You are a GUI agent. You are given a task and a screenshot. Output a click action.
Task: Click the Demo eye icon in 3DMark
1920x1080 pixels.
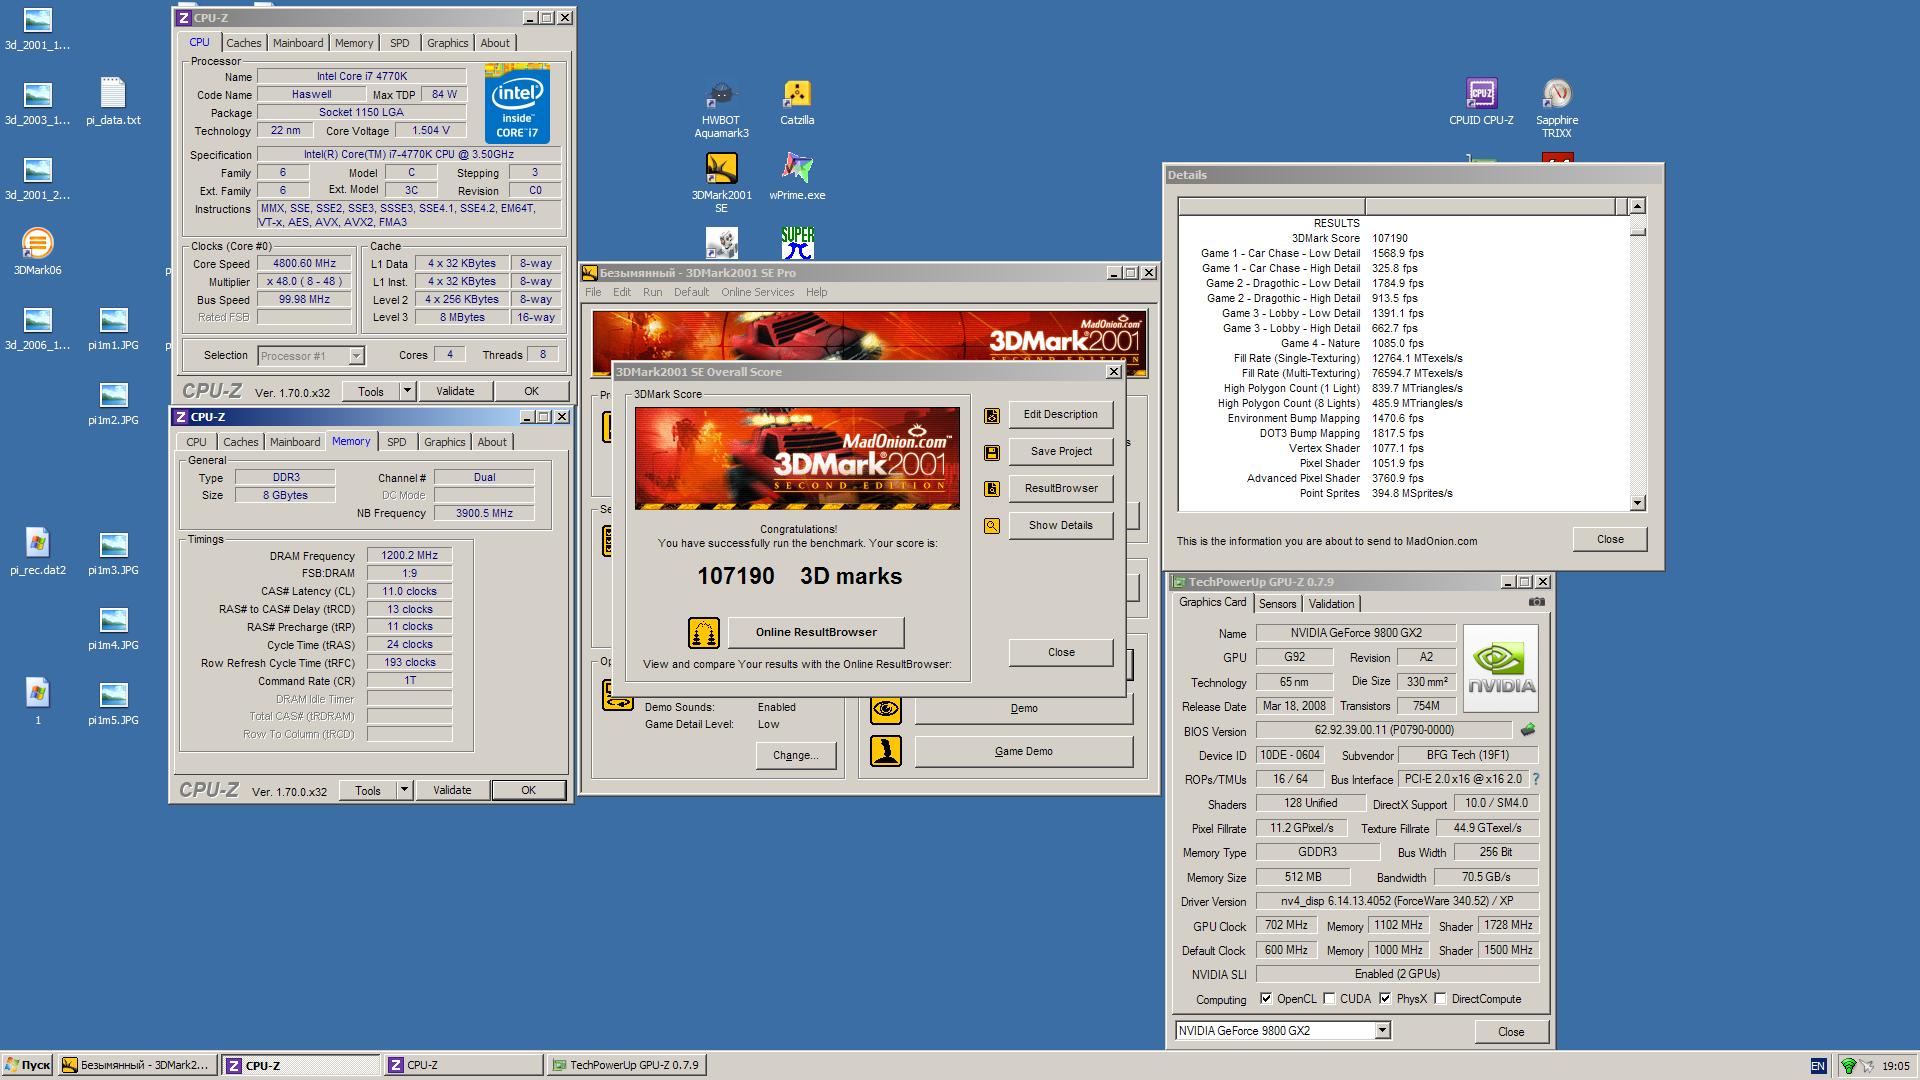[886, 709]
